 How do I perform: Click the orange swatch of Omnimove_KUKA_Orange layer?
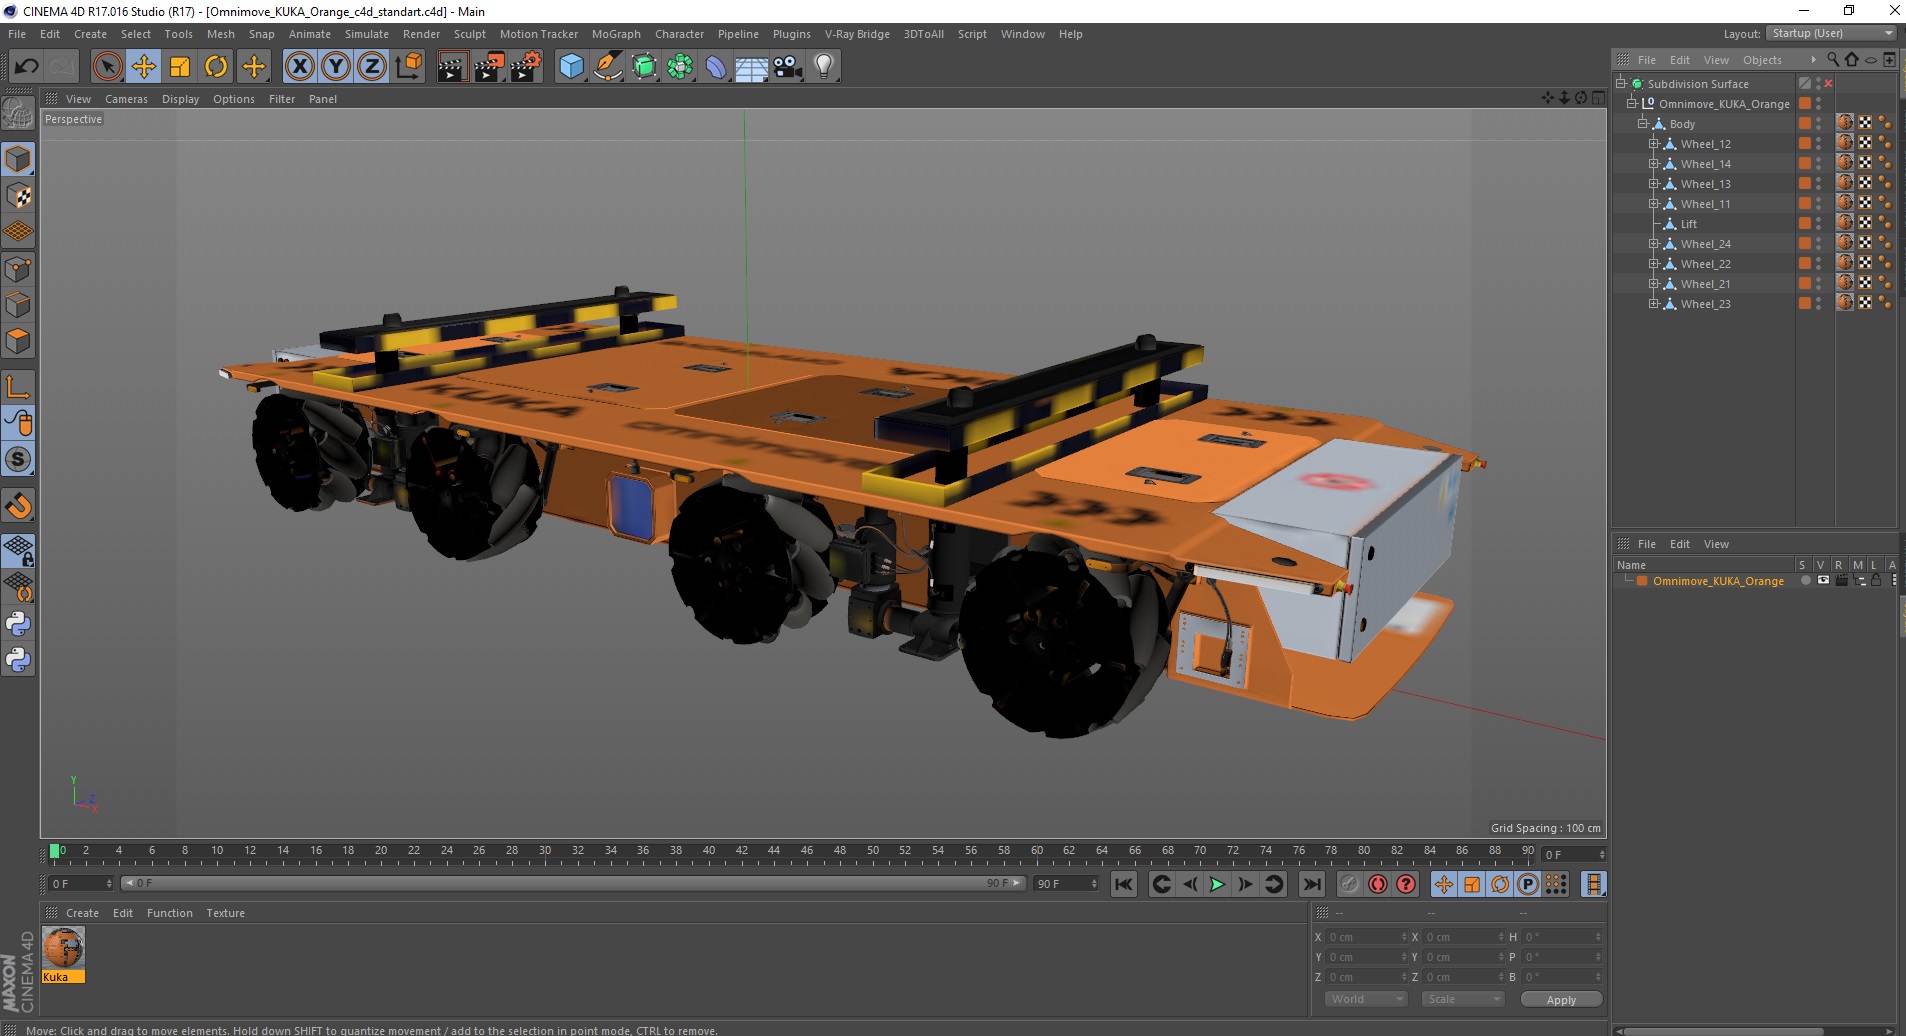tap(1642, 580)
